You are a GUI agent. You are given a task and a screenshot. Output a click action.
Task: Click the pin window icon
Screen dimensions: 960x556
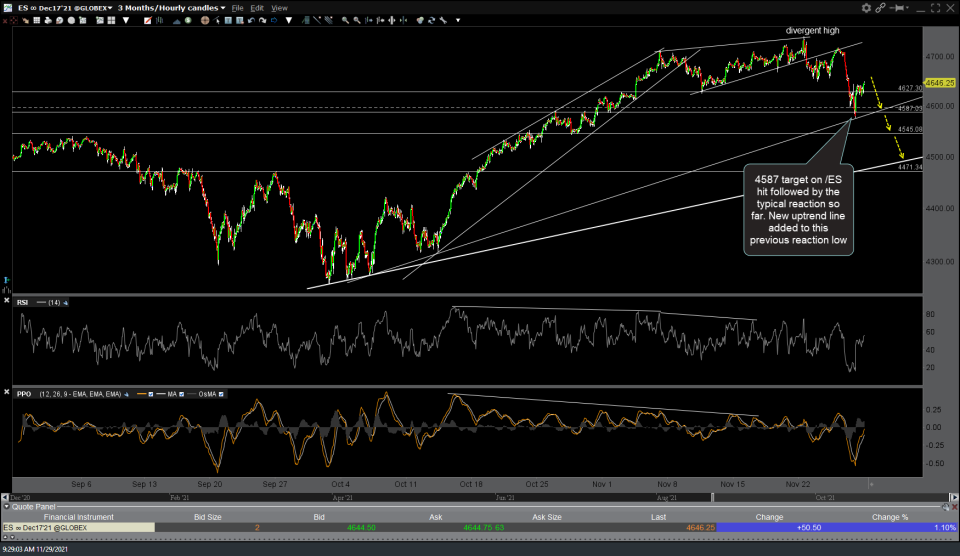pos(898,7)
